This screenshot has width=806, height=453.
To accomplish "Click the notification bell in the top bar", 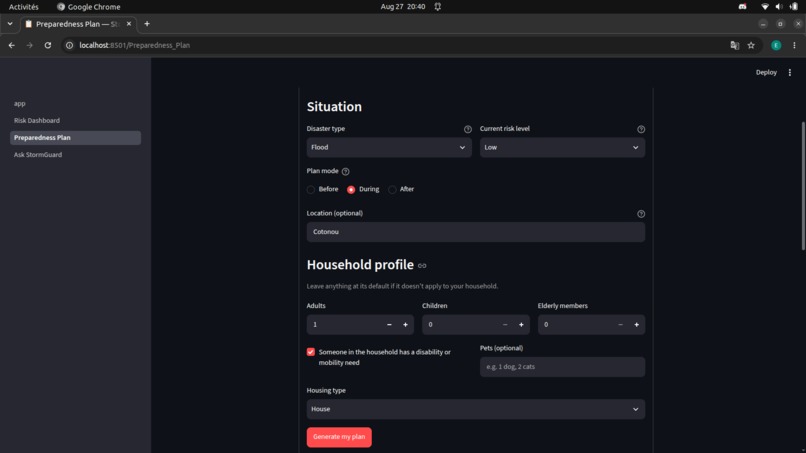I will [437, 7].
